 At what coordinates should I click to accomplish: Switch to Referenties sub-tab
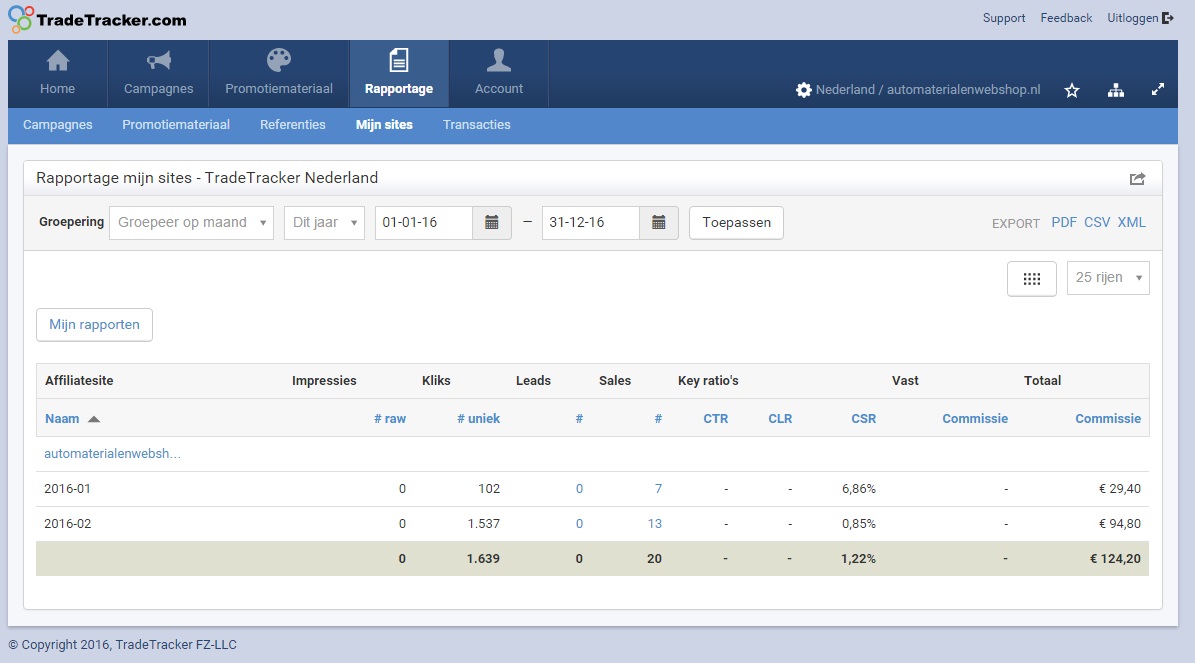pyautogui.click(x=293, y=125)
